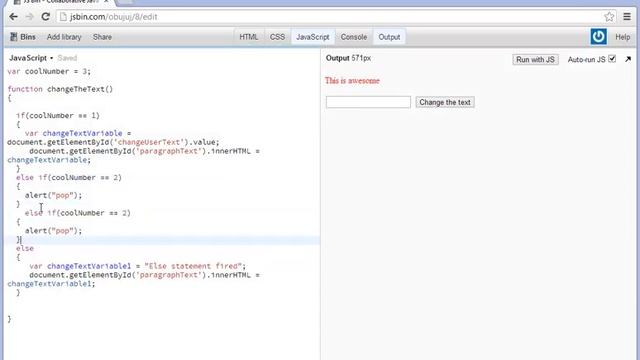The width and height of the screenshot is (640, 360).
Task: Go back with the browser back arrow
Action: pyautogui.click(x=13, y=17)
